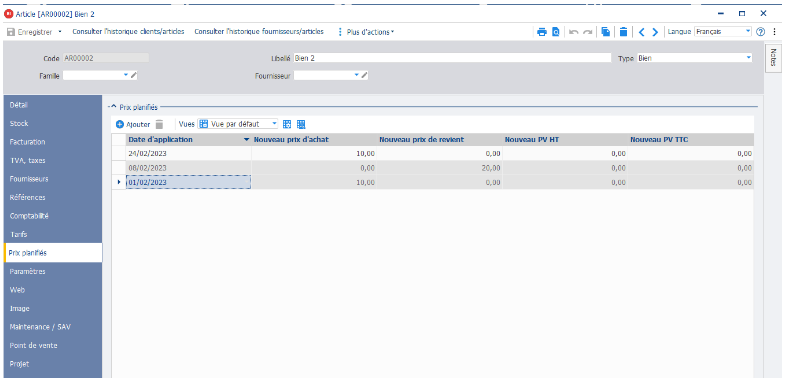Delete the article with the toolbar trash icon

tap(623, 32)
